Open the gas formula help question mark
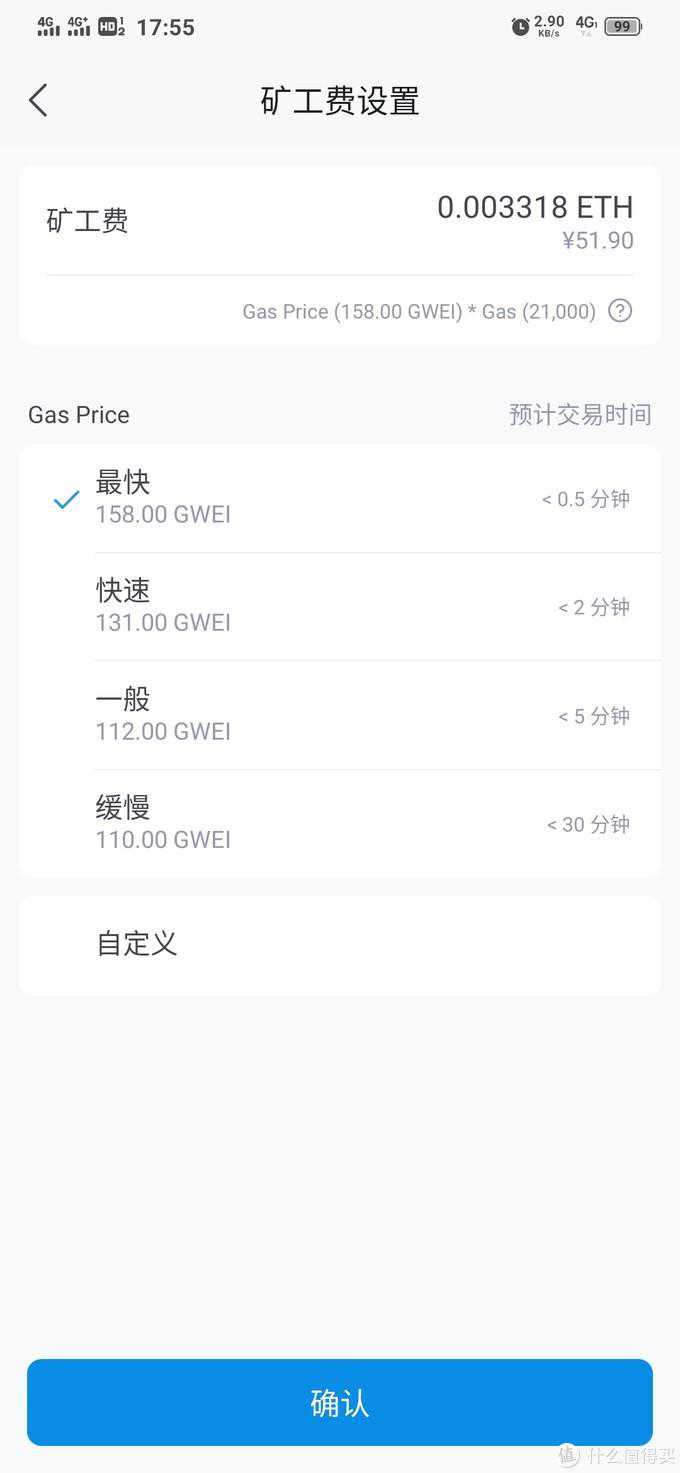This screenshot has width=680, height=1473. 620,311
